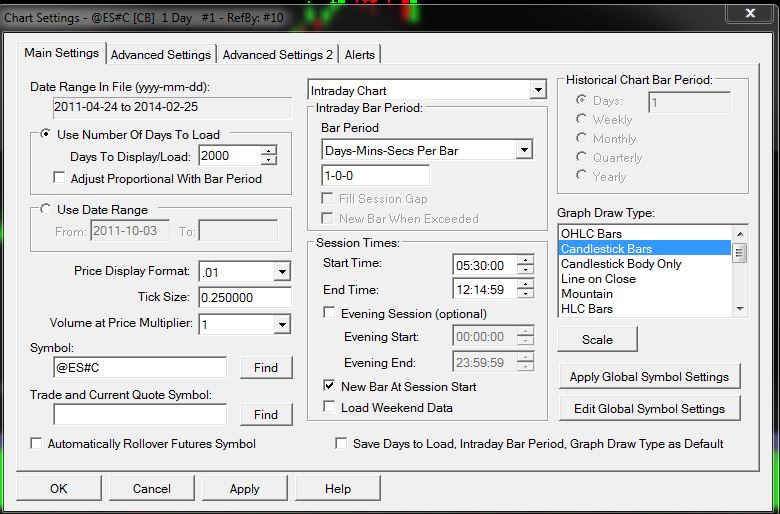Select OHLC Bars graph draw type
This screenshot has width=780, height=514.
tap(645, 233)
